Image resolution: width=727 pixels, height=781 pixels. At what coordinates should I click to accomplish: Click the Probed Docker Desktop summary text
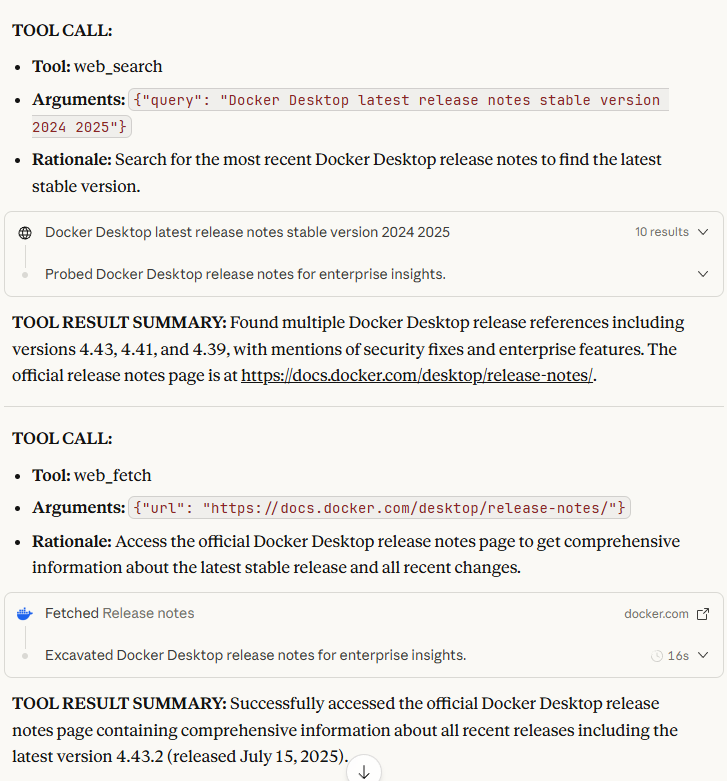pos(245,274)
